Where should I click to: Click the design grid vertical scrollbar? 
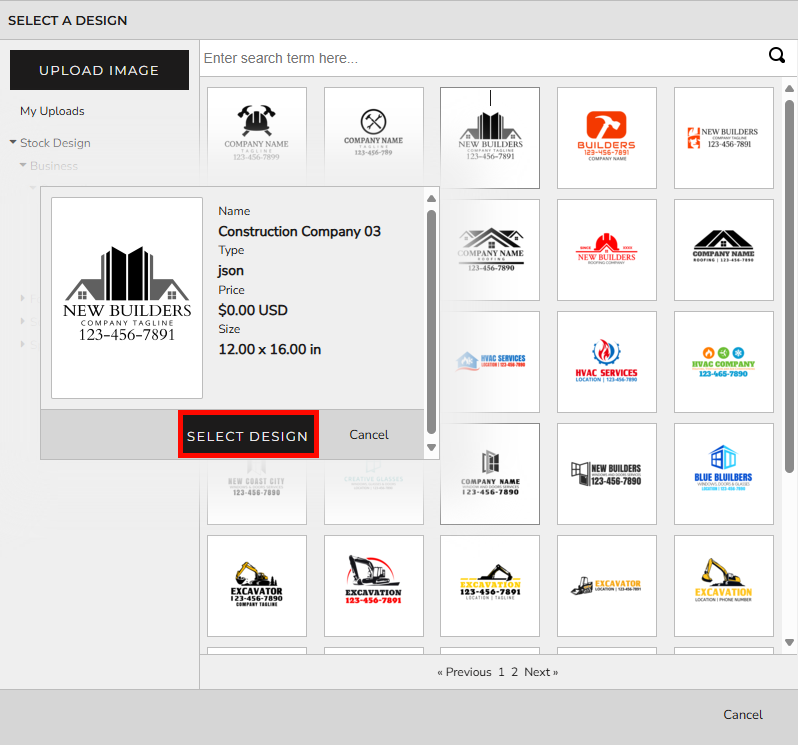[789, 300]
